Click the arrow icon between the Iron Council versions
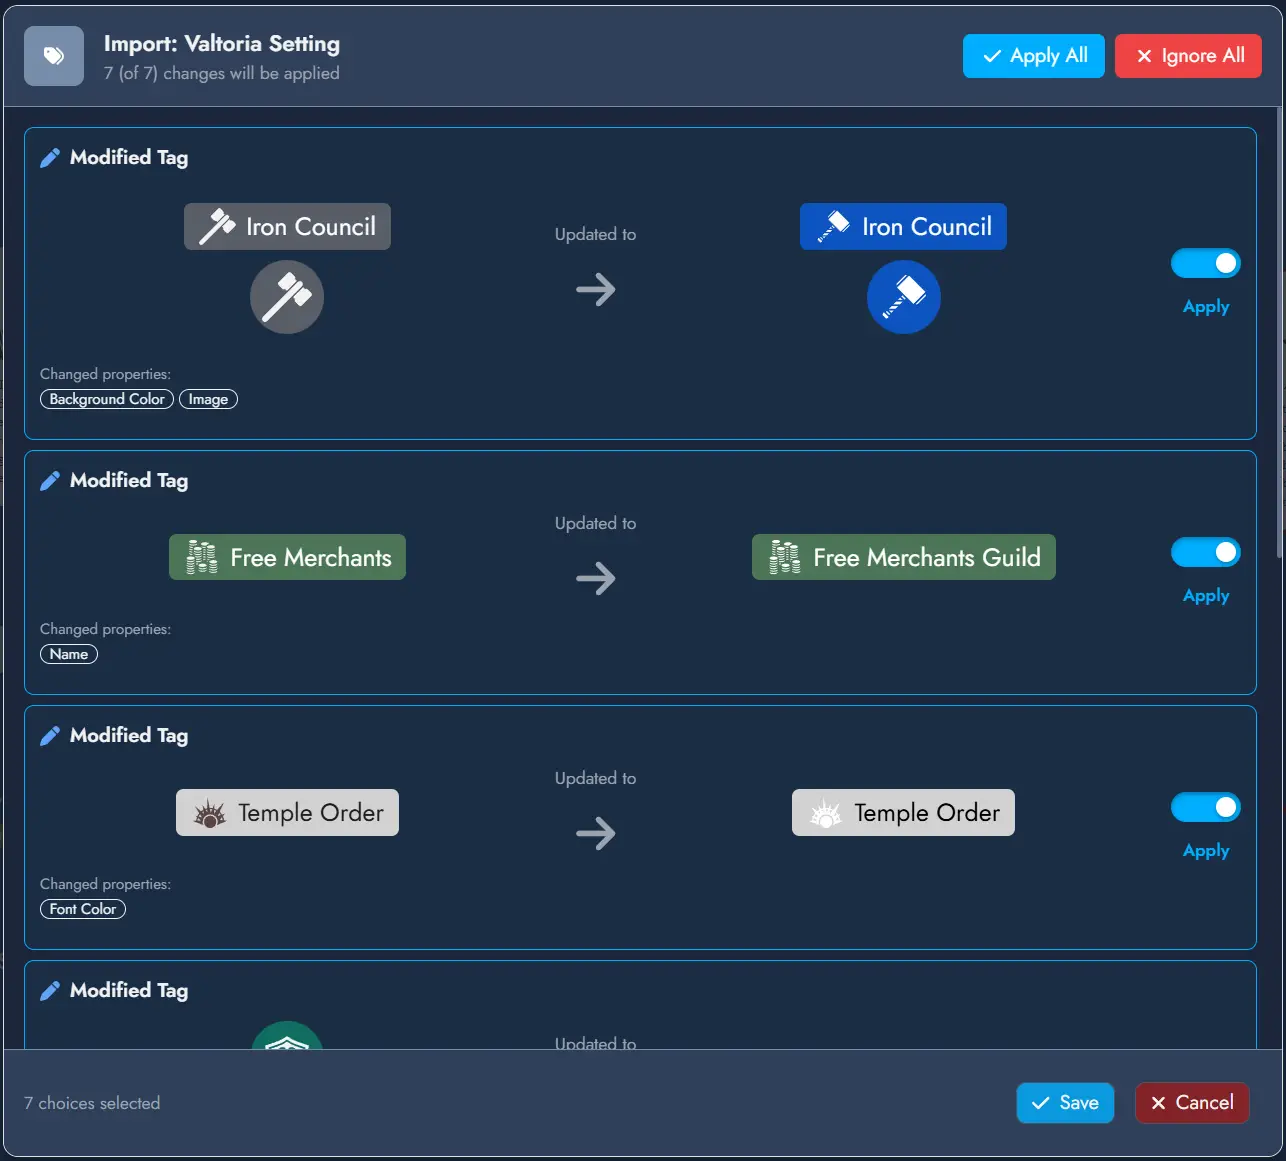 (595, 289)
